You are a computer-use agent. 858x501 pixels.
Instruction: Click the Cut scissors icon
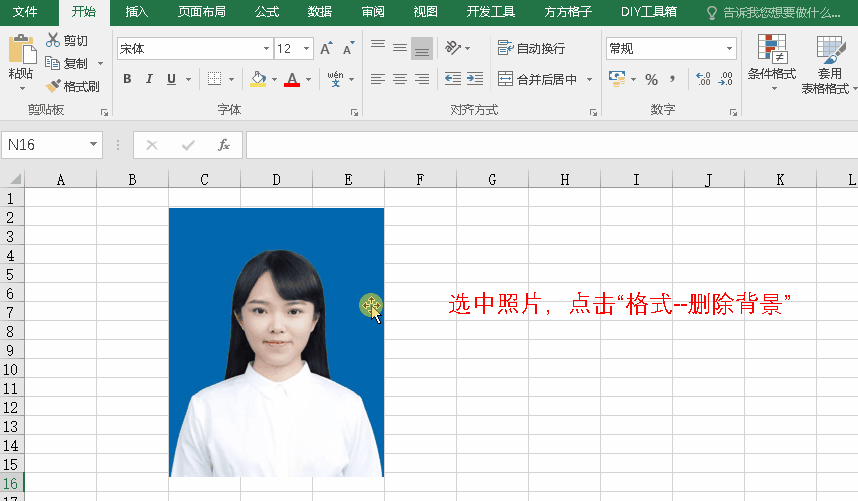coord(53,40)
